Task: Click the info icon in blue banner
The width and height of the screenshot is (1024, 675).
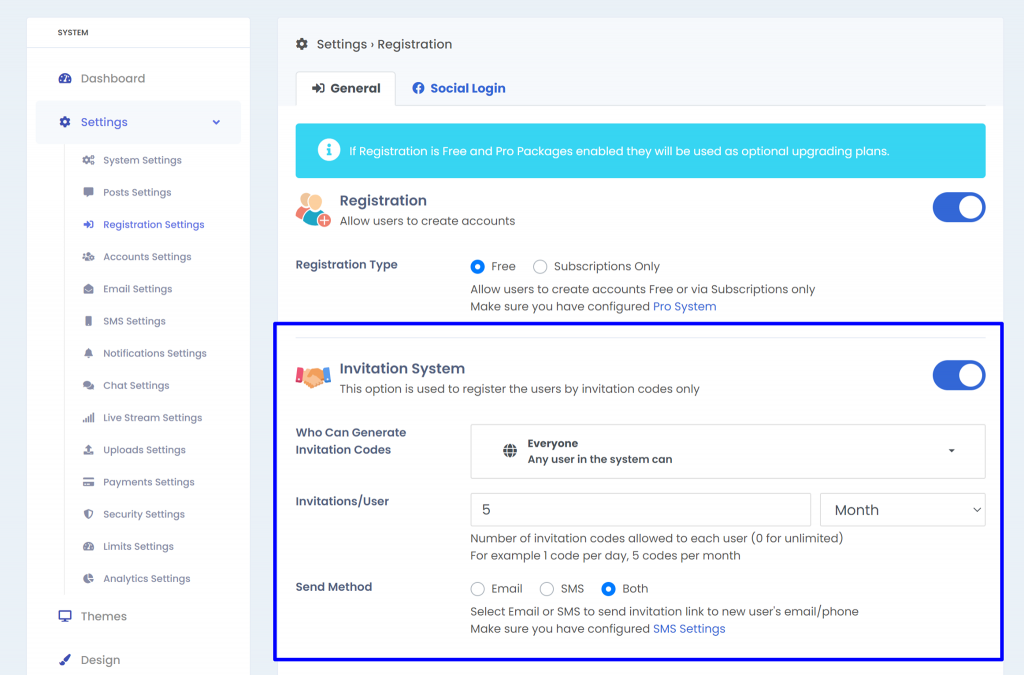Action: pyautogui.click(x=328, y=150)
